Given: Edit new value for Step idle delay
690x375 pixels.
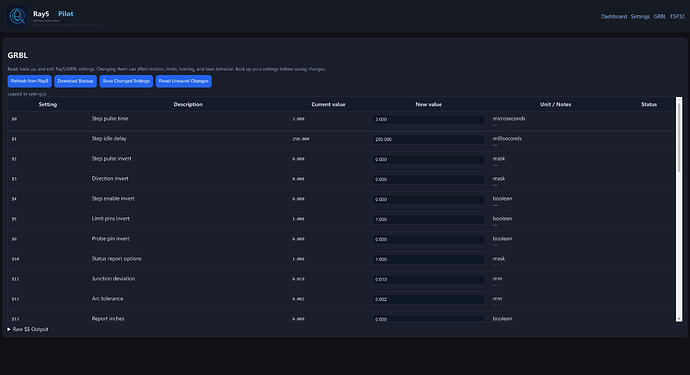Looking at the screenshot, I should tap(428, 139).
